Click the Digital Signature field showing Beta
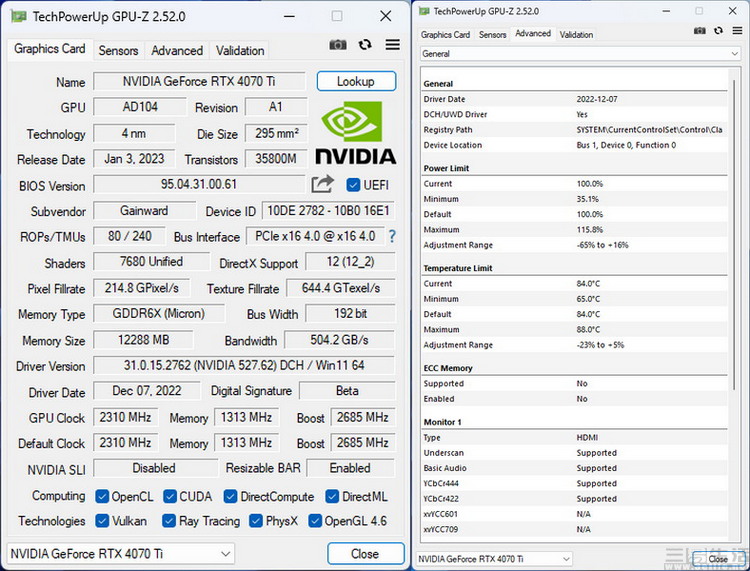This screenshot has height=571, width=750. point(347,391)
